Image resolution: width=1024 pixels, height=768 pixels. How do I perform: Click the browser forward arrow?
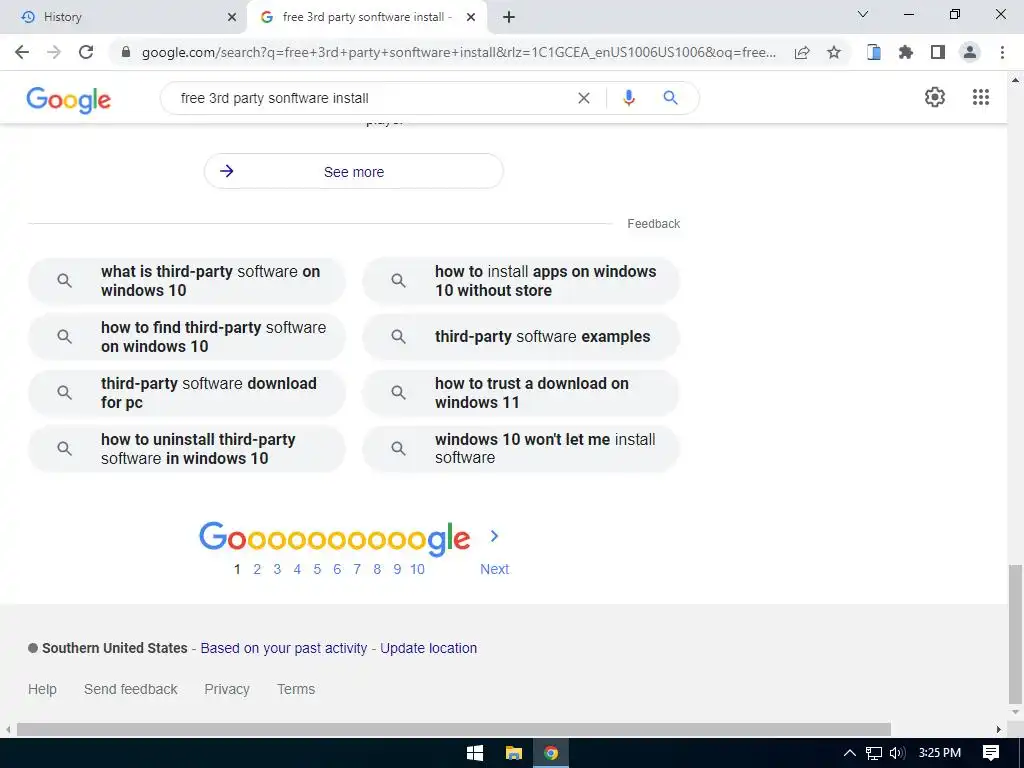coord(54,52)
